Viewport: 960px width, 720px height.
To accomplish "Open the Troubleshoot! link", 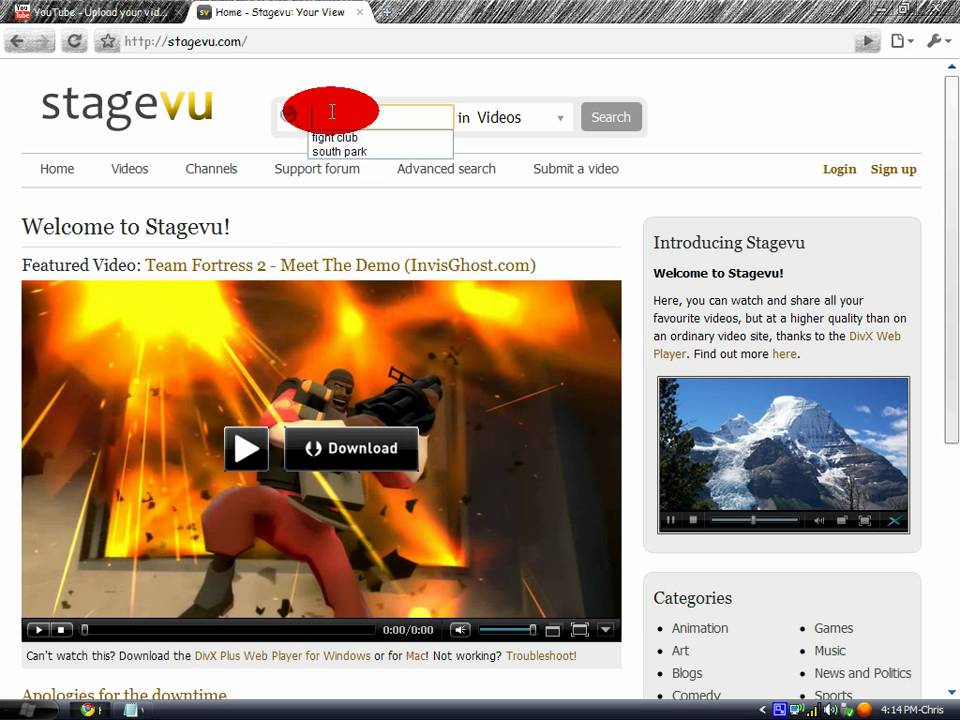I will point(541,656).
